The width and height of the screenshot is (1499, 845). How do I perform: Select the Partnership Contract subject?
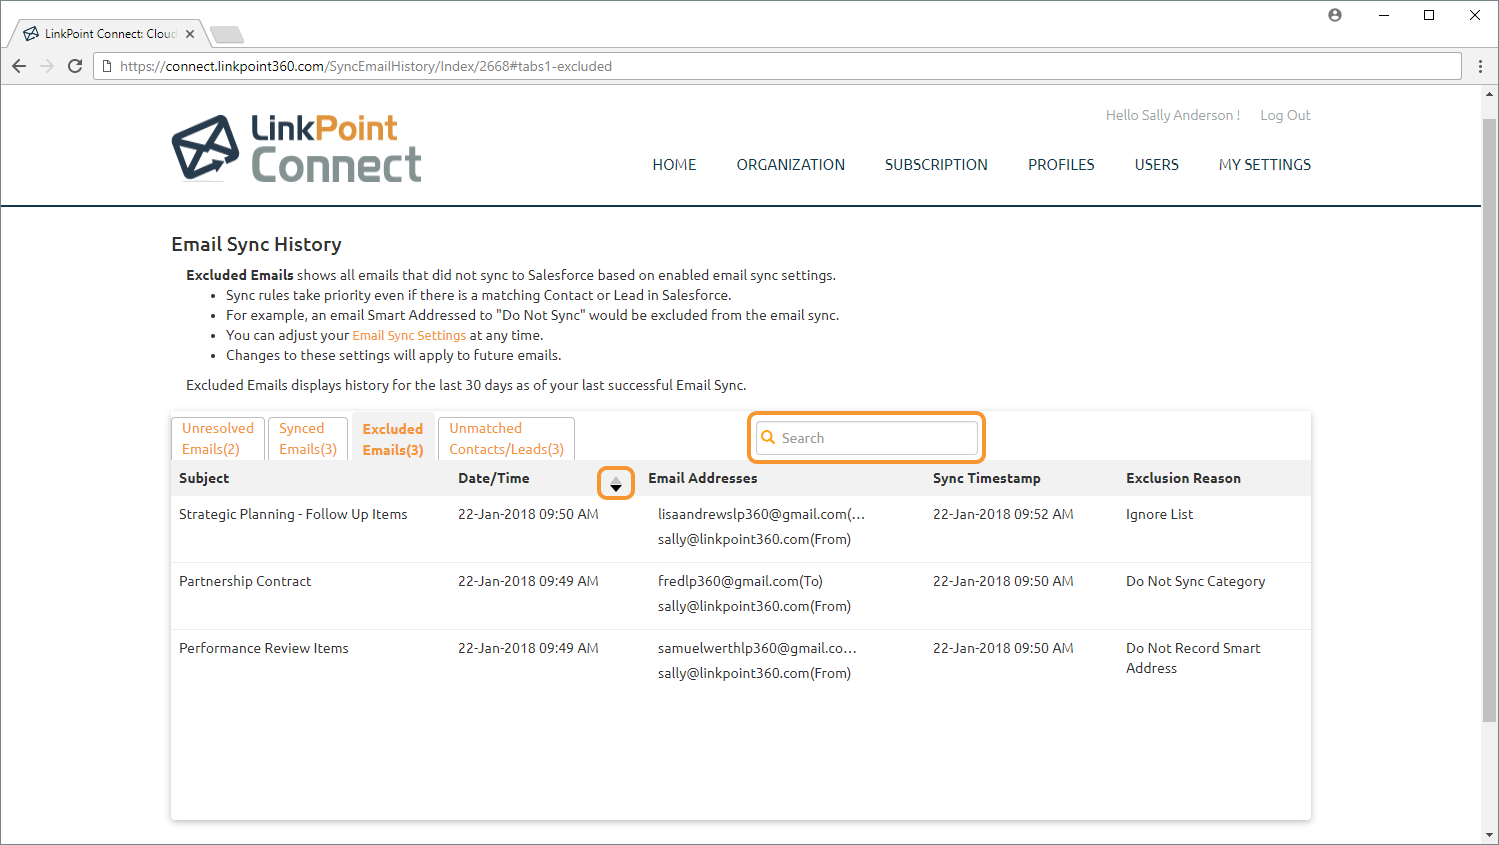pyautogui.click(x=245, y=581)
